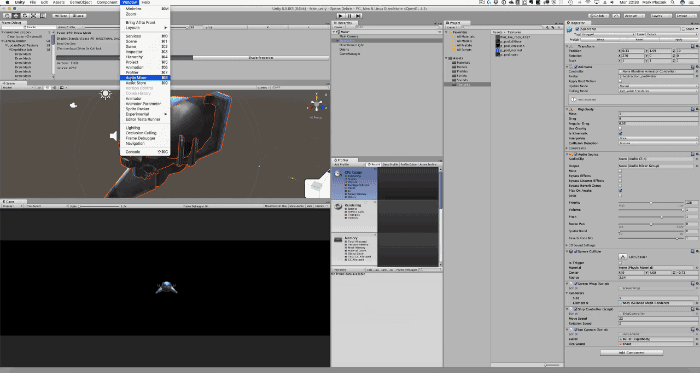Choose Occlusion Culling from Window menu

pos(145,133)
